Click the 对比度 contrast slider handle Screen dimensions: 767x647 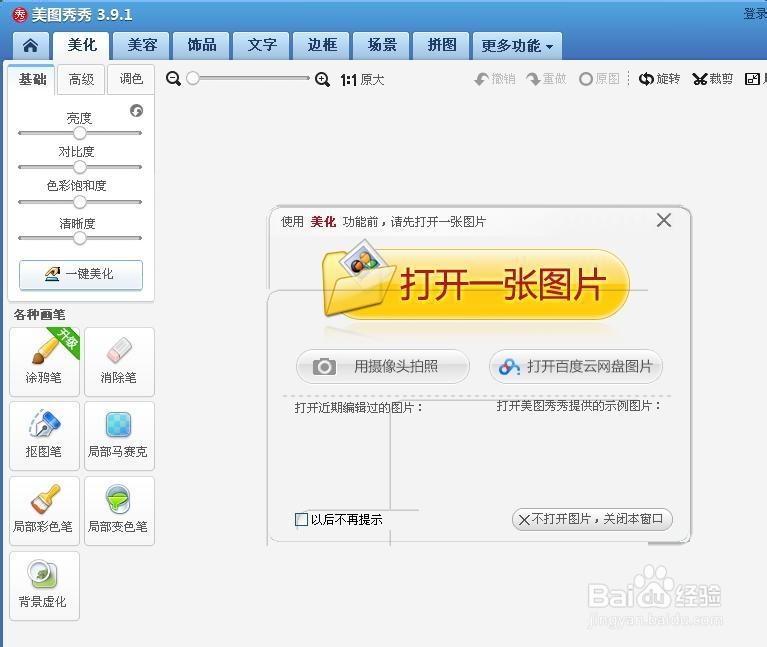tap(80, 167)
